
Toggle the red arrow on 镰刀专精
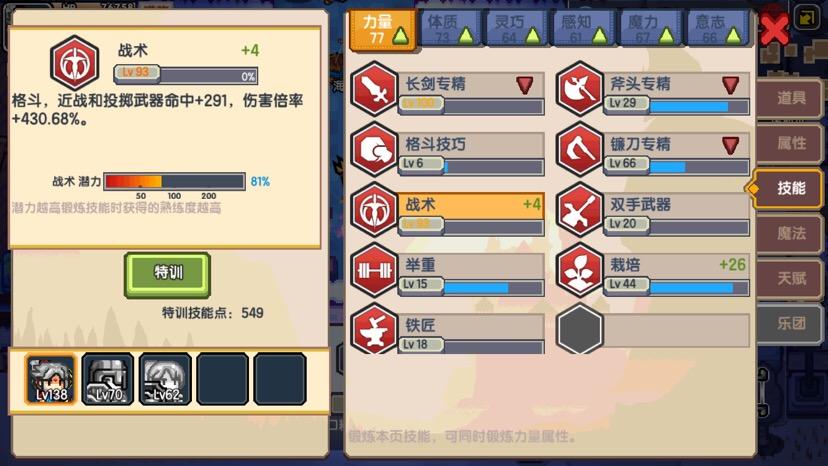tap(730, 145)
